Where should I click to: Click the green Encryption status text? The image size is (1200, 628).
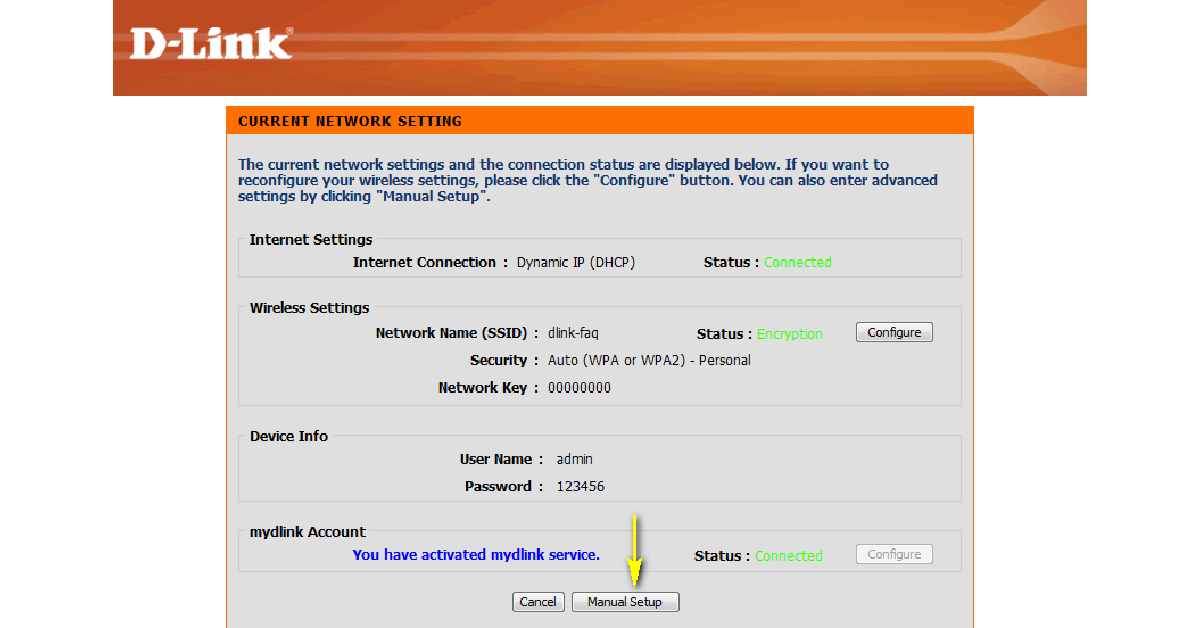point(789,335)
